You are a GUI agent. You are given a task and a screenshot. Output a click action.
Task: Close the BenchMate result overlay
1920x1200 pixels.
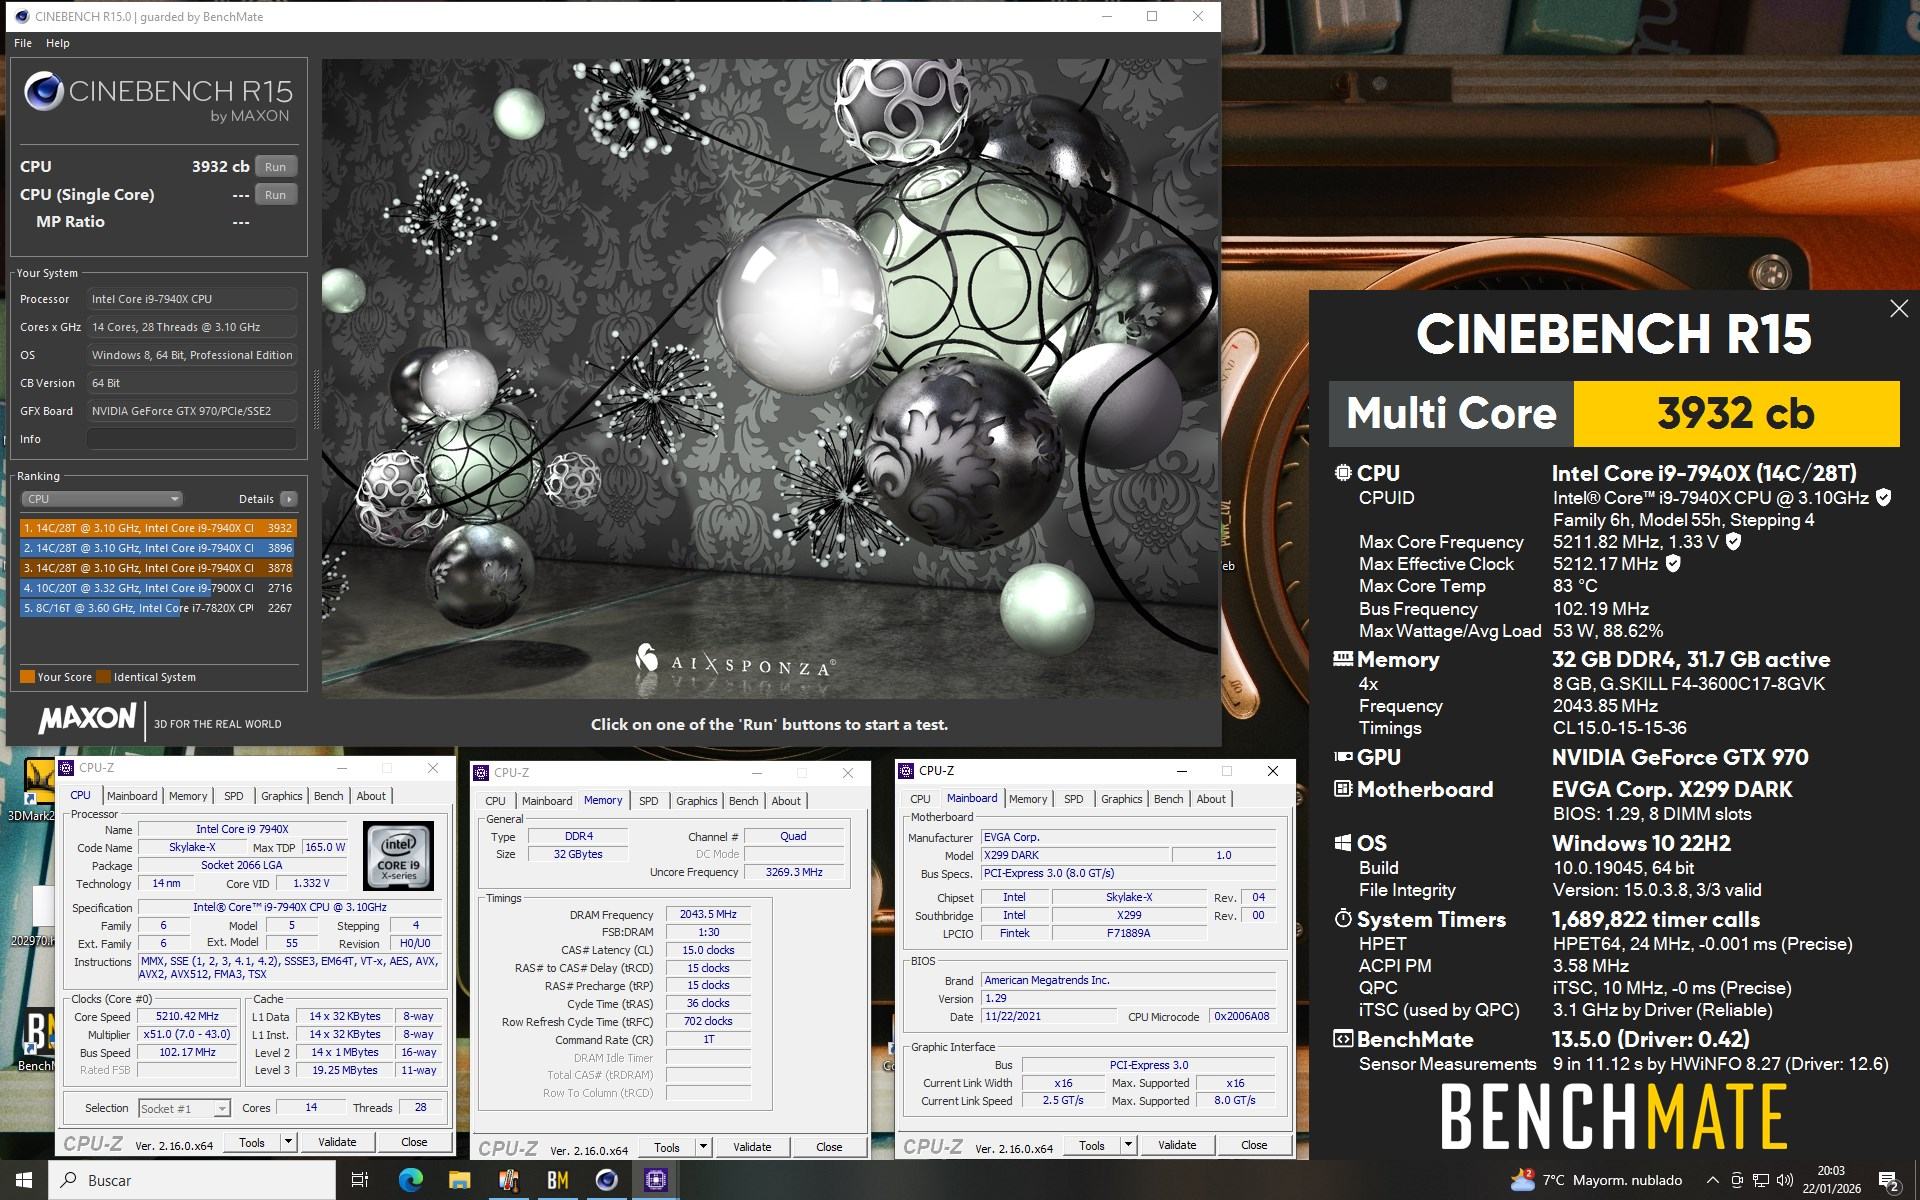point(1898,309)
